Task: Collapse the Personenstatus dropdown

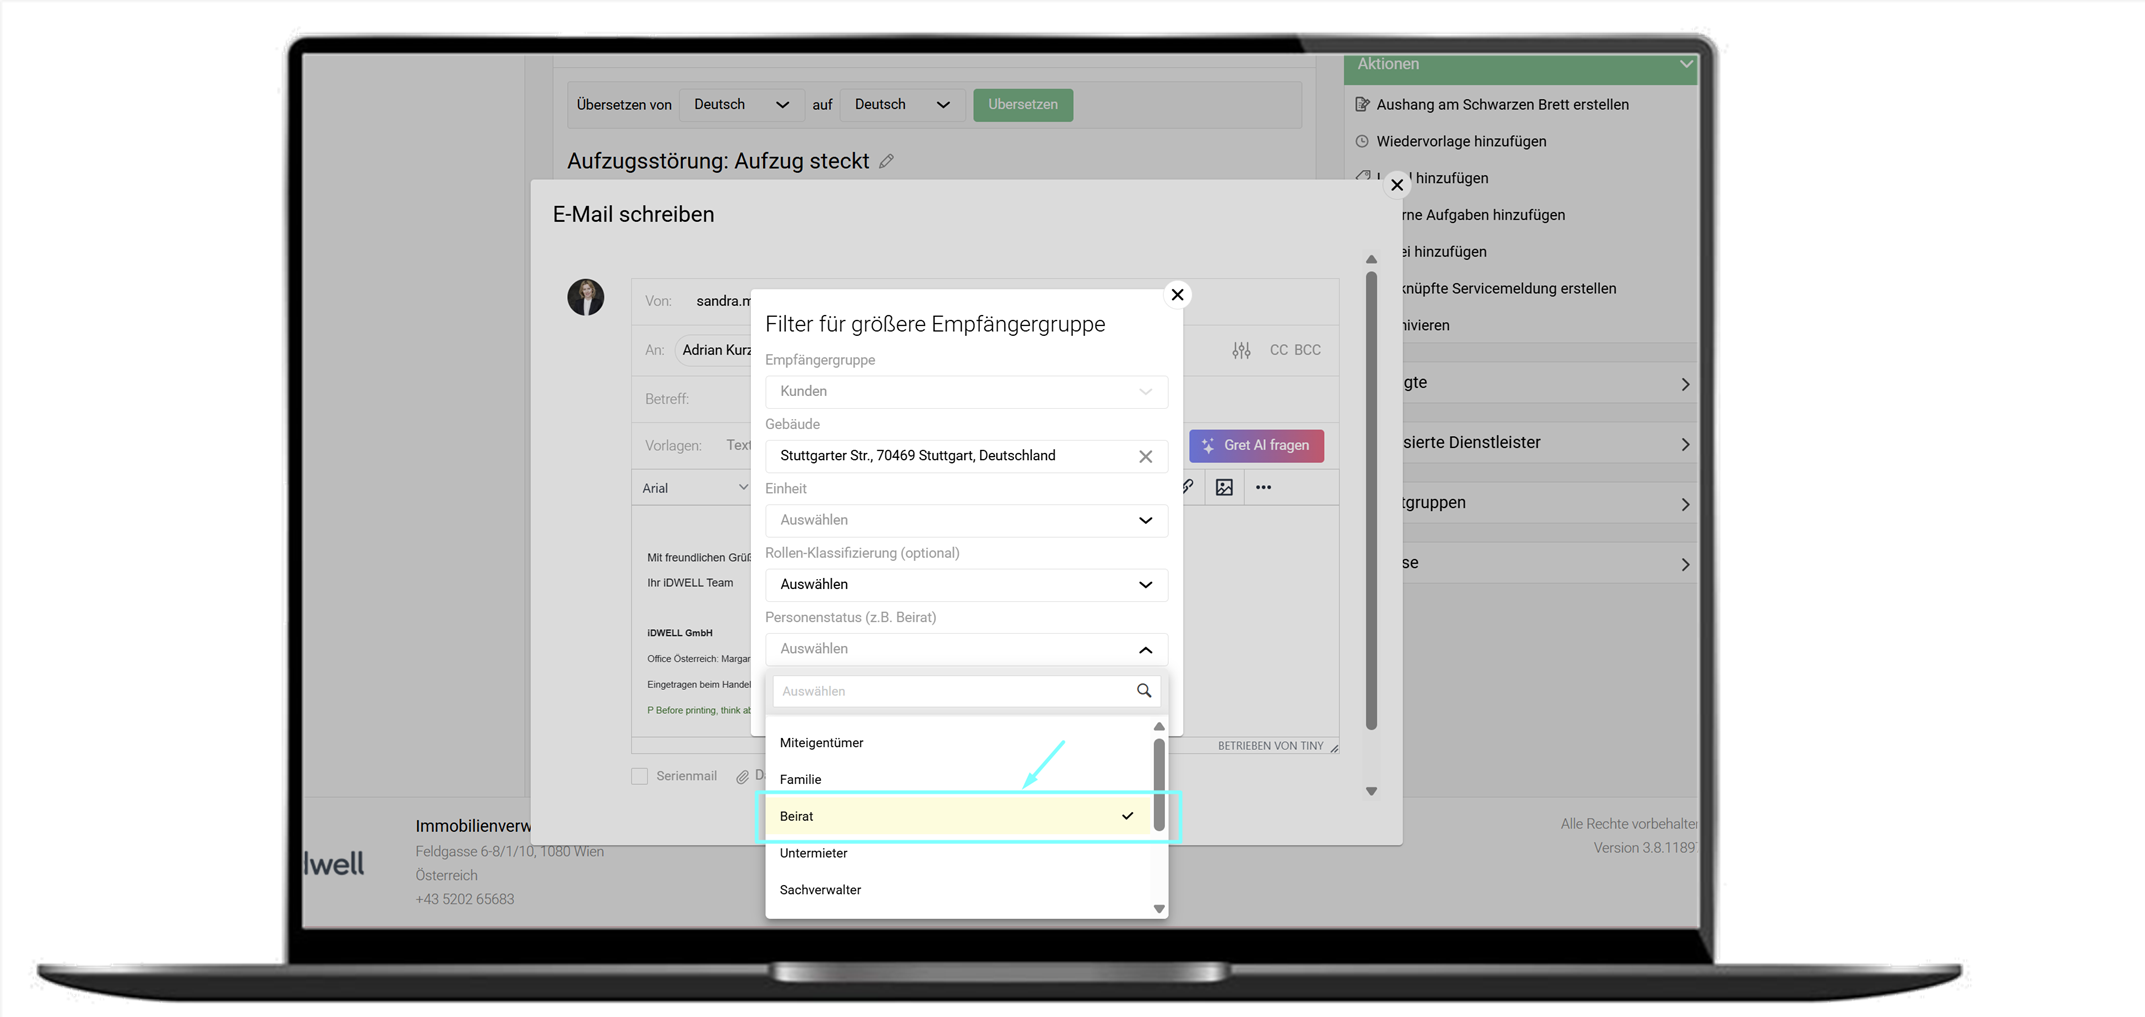Action: coord(1145,649)
